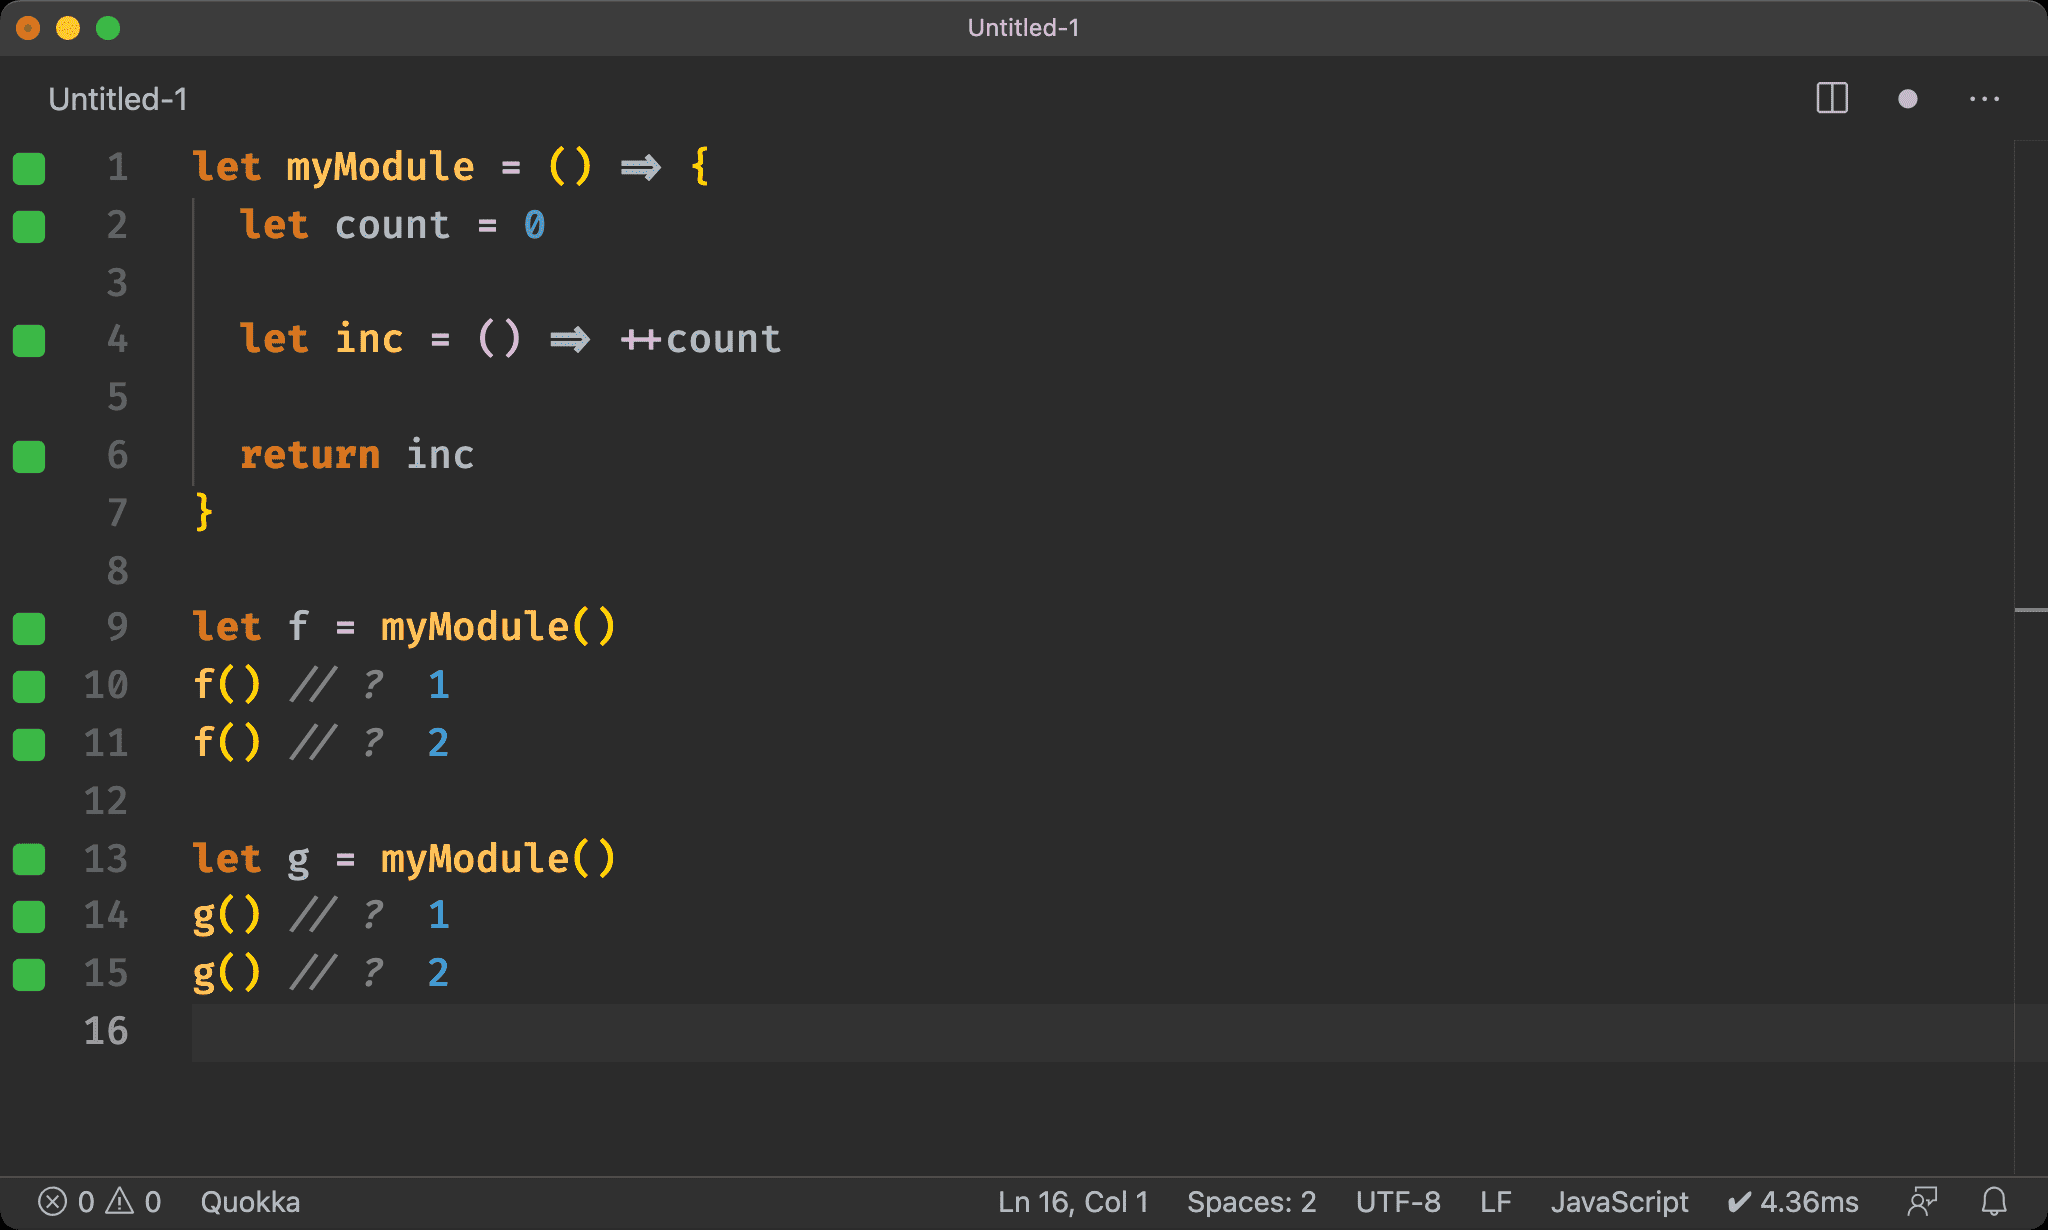Open the Spaces: 2 indentation selector
The width and height of the screenshot is (2048, 1230).
[x=1251, y=1201]
